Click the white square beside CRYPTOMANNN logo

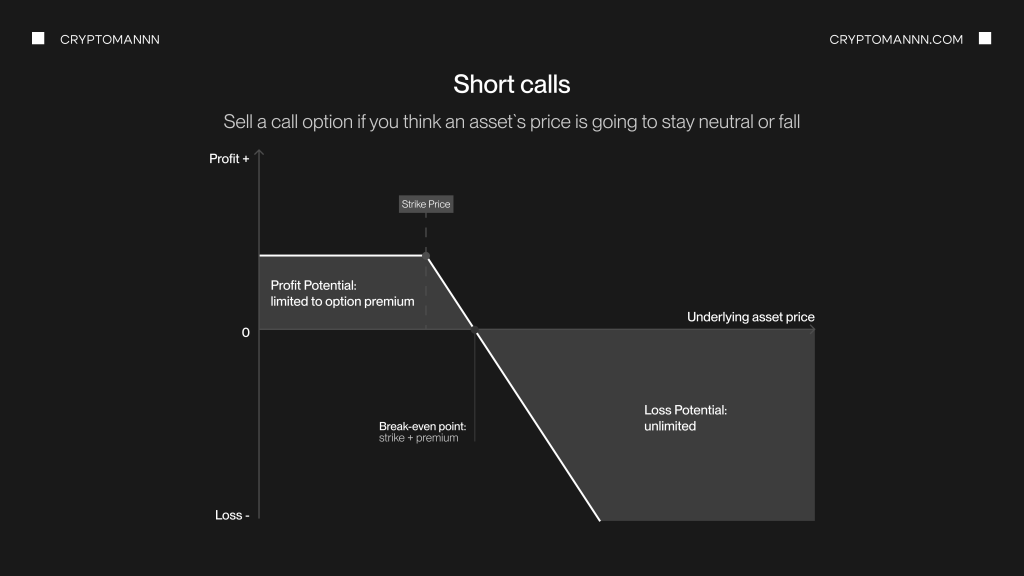coord(38,39)
